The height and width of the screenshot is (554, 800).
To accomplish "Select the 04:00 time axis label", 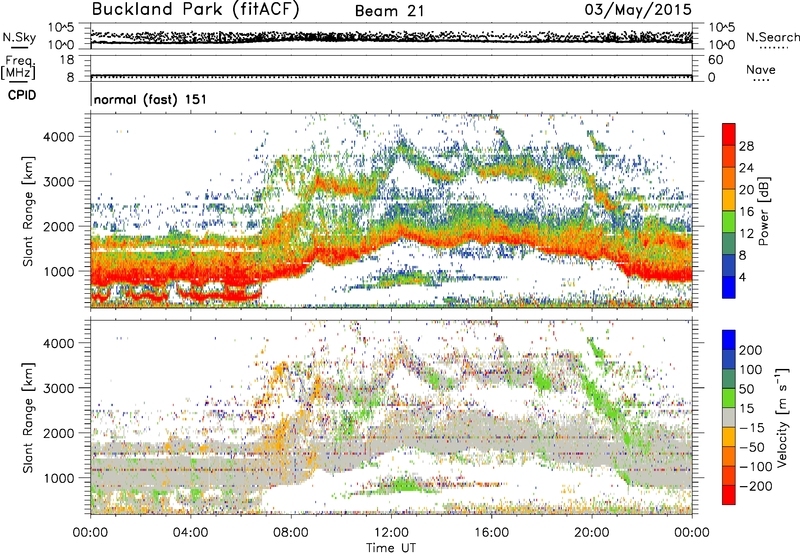I will click(190, 533).
